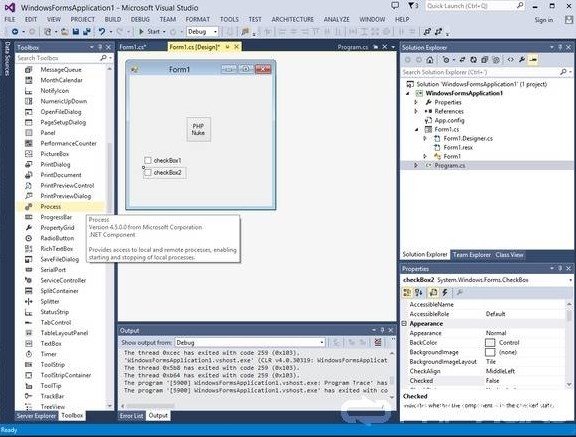Select NumericUpDown control in Toolbox
The height and width of the screenshot is (437, 576).
coord(64,101)
